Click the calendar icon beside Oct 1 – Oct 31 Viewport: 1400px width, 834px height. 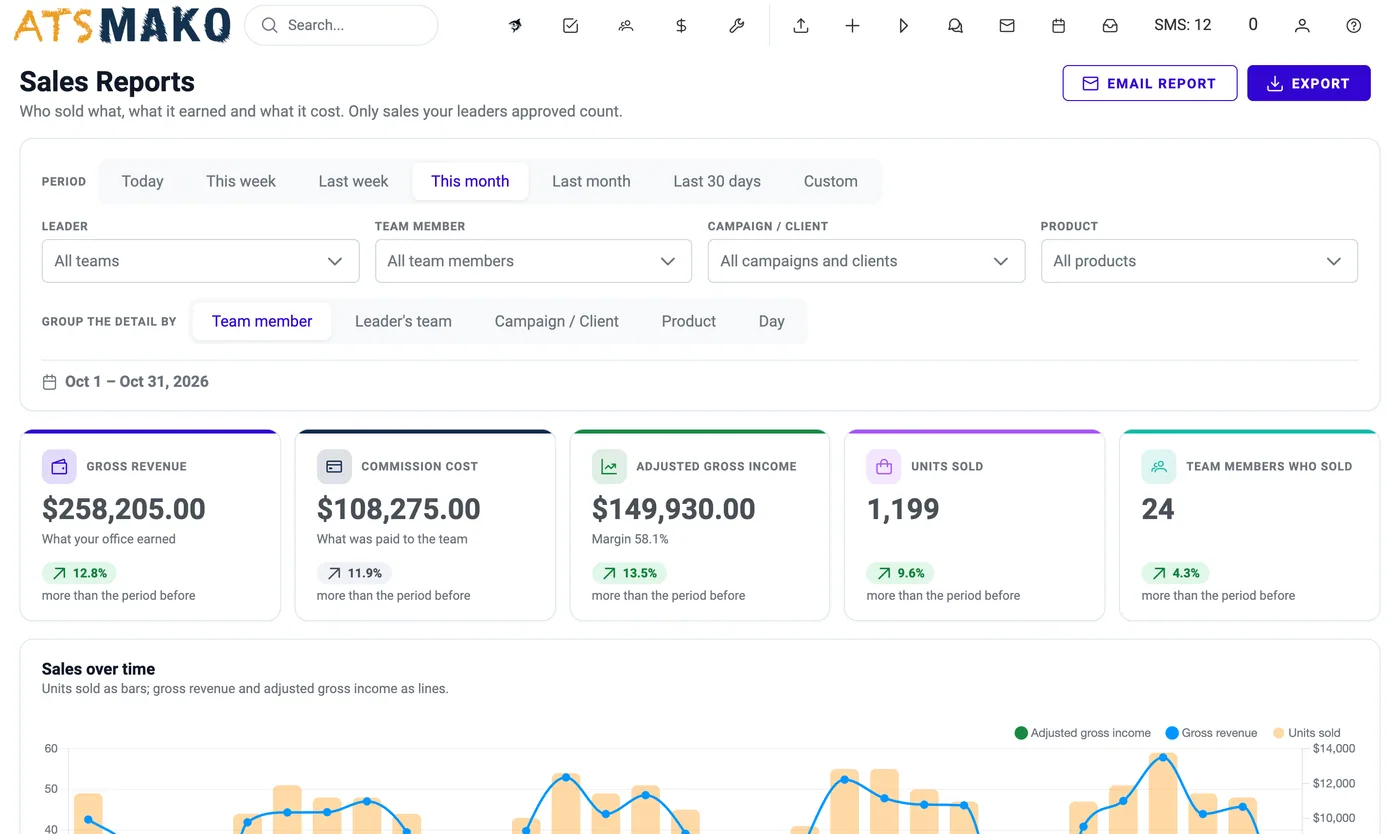tap(49, 382)
